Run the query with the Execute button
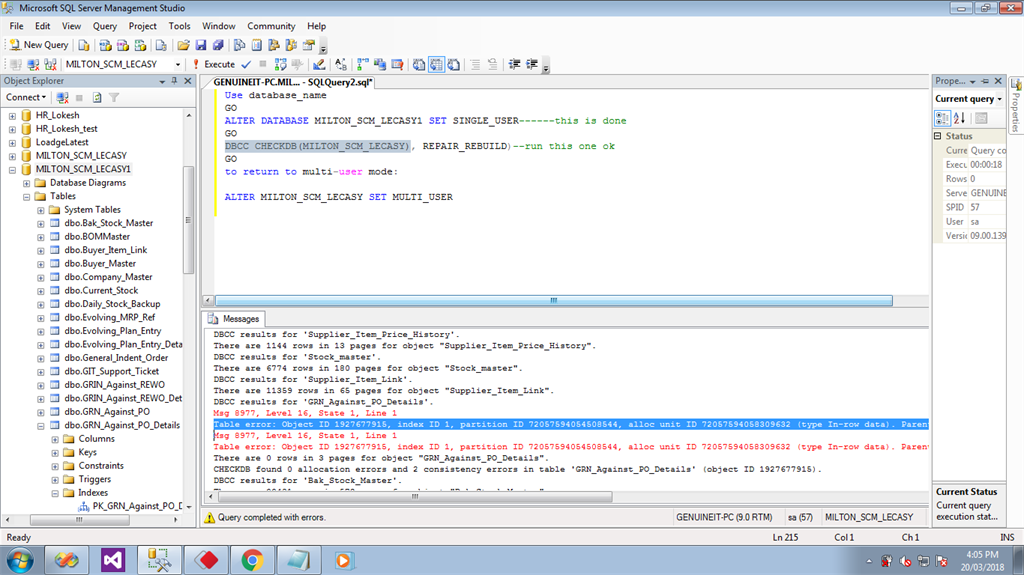Viewport: 1024px width, 575px height. tap(214, 64)
